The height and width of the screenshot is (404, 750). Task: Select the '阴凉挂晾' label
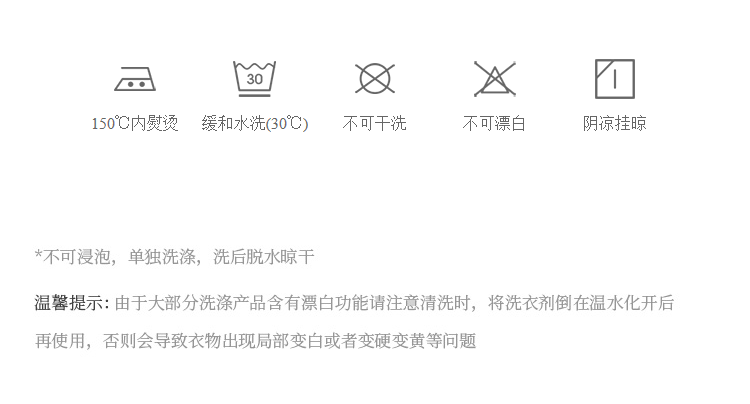point(615,123)
